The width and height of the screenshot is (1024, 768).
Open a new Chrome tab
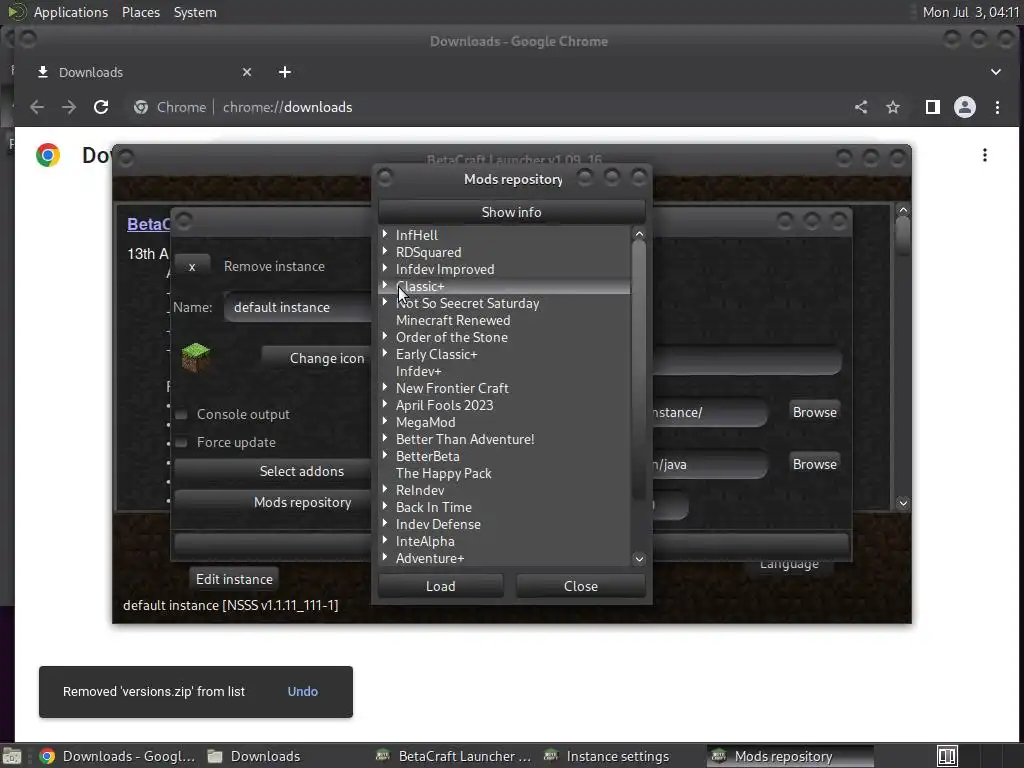(x=285, y=72)
